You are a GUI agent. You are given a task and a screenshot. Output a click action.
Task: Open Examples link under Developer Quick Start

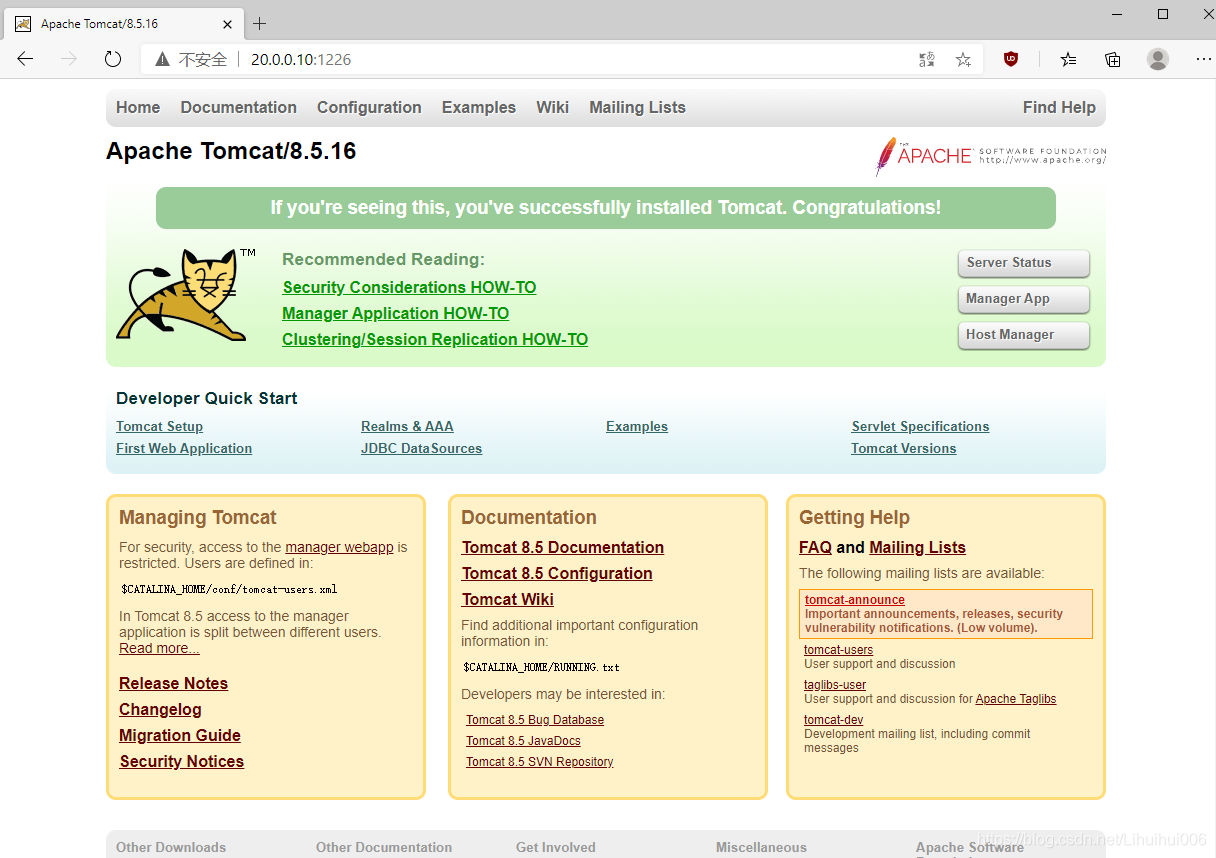(637, 426)
